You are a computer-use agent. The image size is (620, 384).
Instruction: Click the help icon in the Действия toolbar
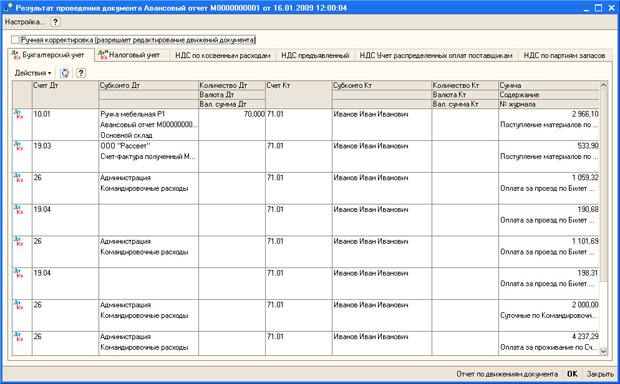pos(81,73)
